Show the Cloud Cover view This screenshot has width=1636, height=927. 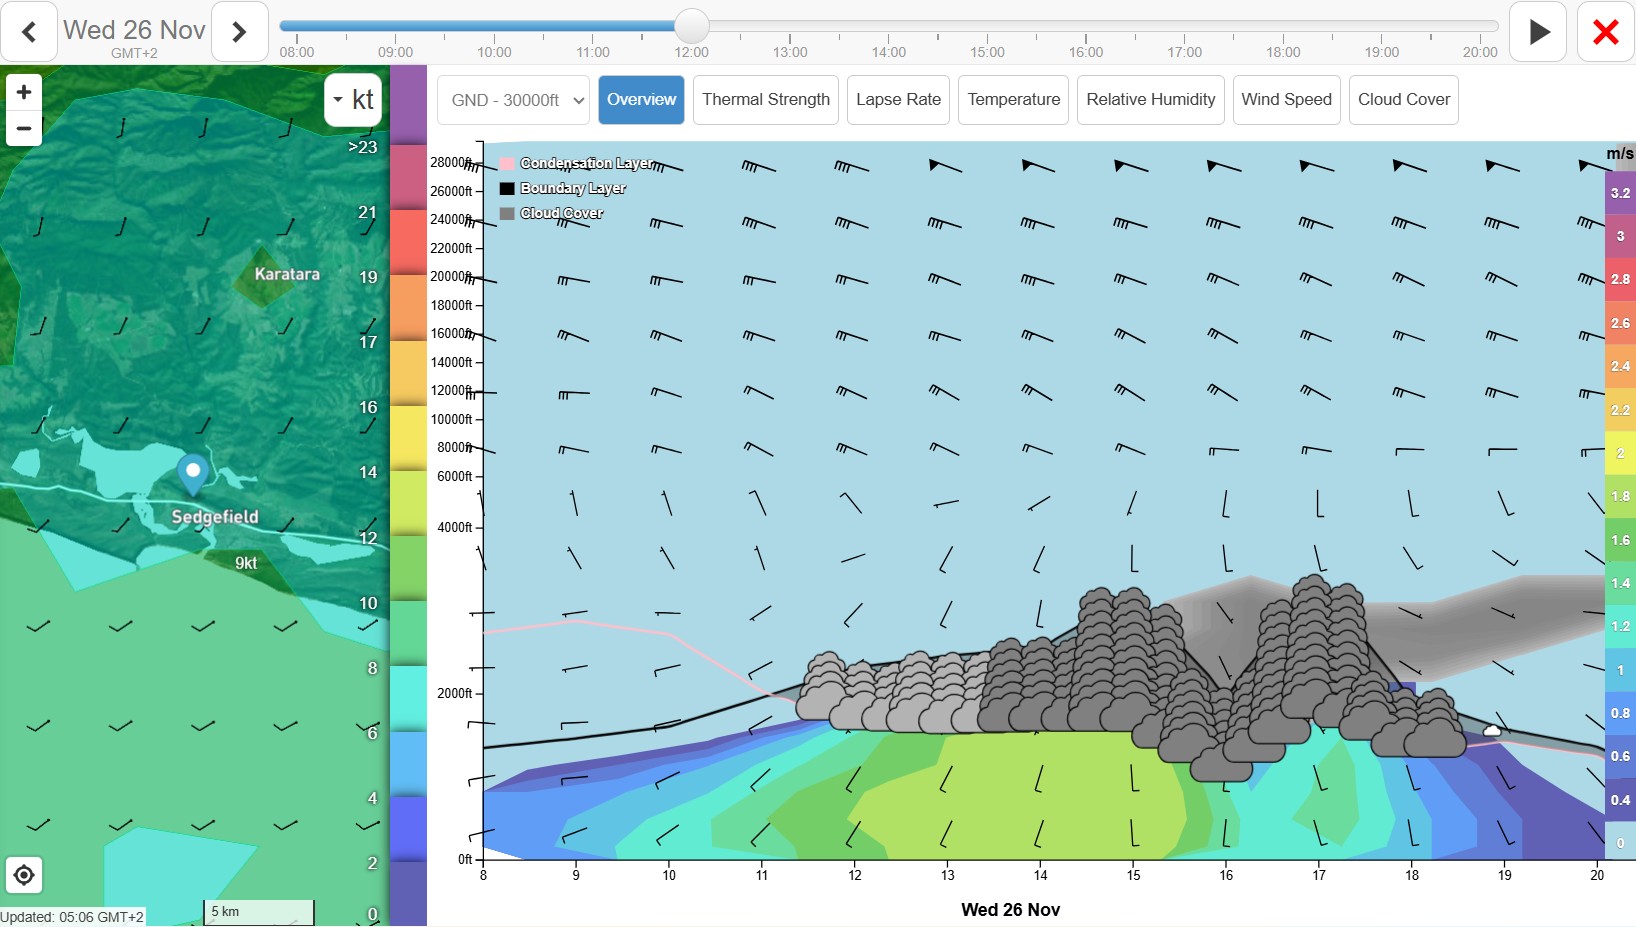pyautogui.click(x=1403, y=100)
